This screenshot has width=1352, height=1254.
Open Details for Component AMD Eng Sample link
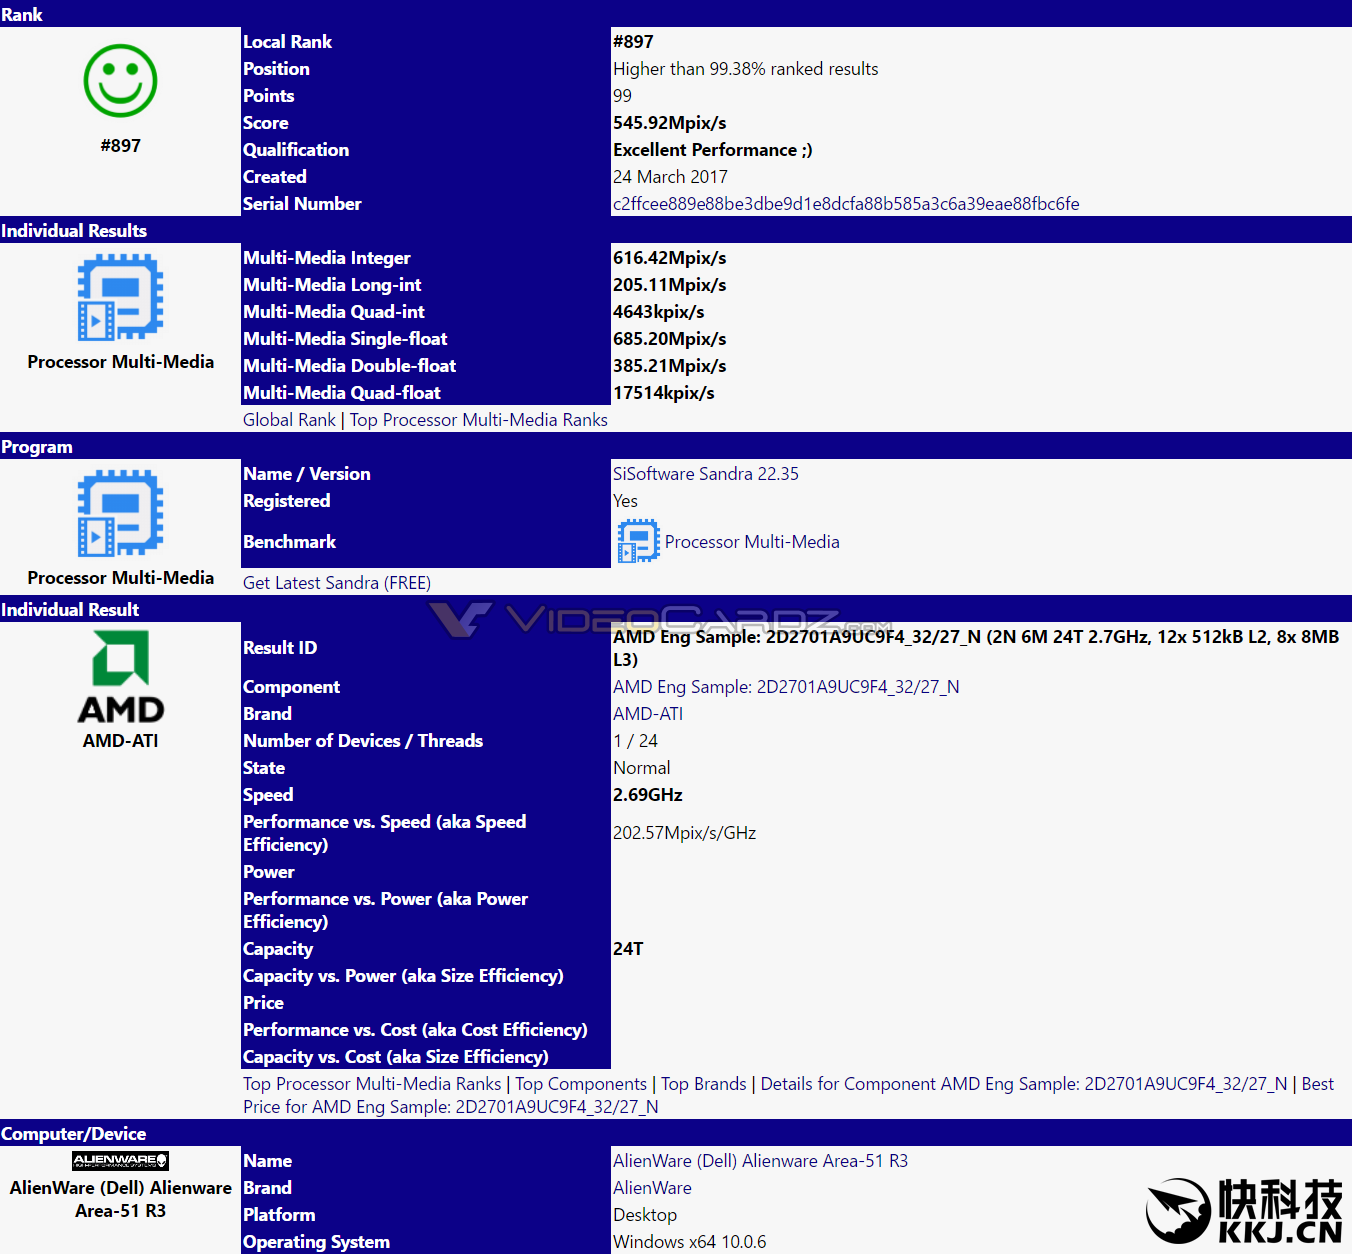(1024, 1084)
